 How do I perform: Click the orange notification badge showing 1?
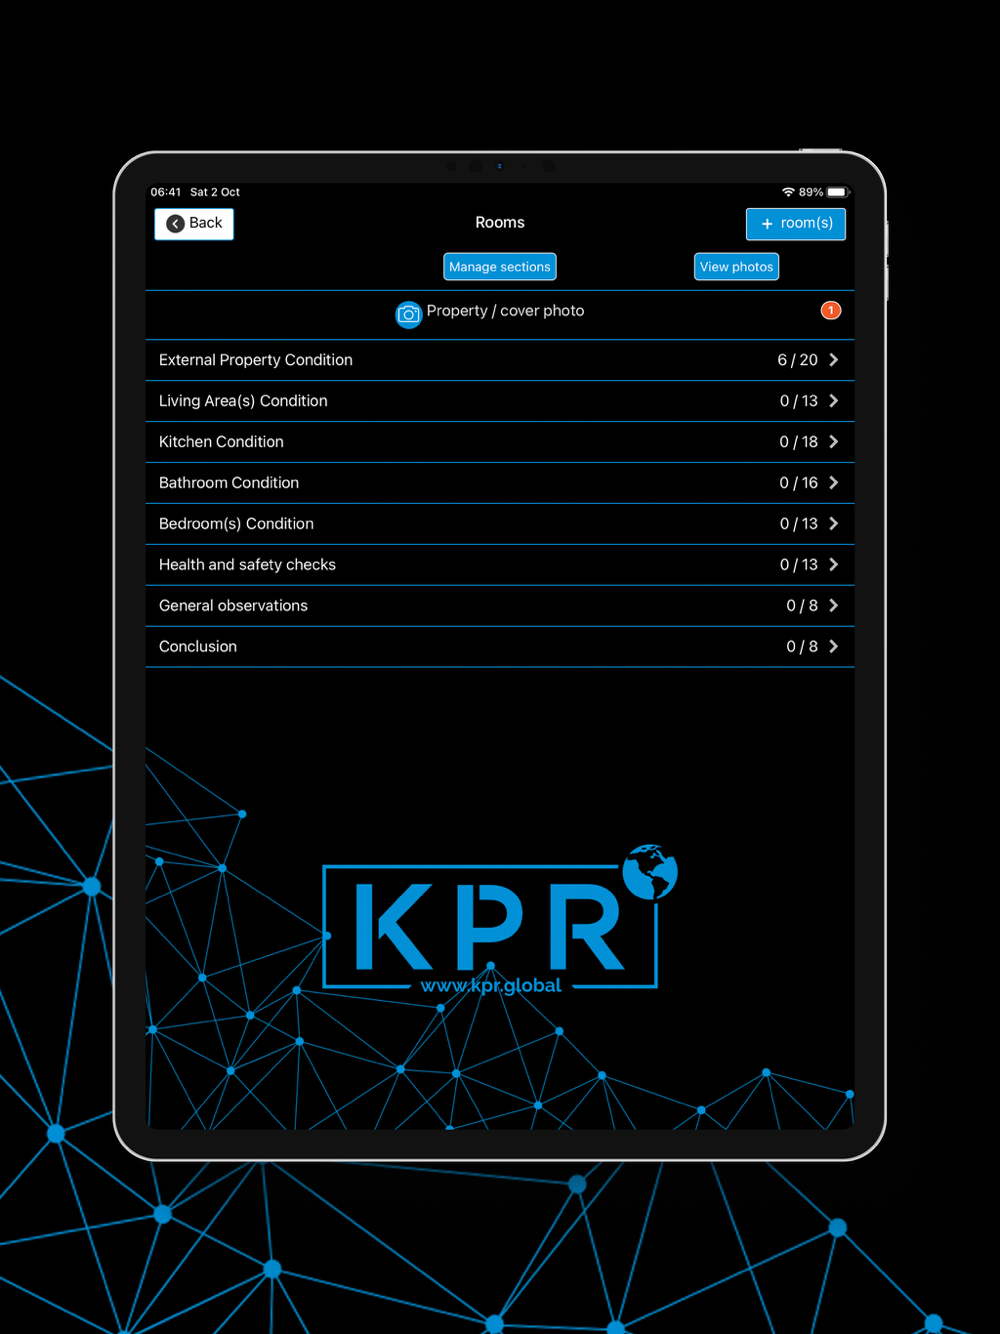pos(831,310)
